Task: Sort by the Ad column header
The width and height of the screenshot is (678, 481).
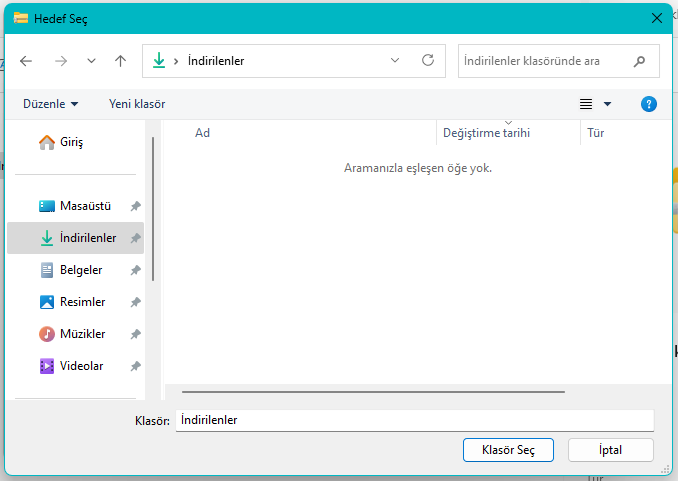Action: pos(202,133)
